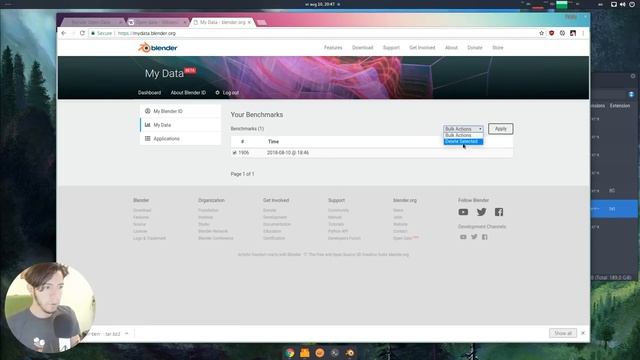Go back with browser back arrow

pyautogui.click(x=64, y=33)
